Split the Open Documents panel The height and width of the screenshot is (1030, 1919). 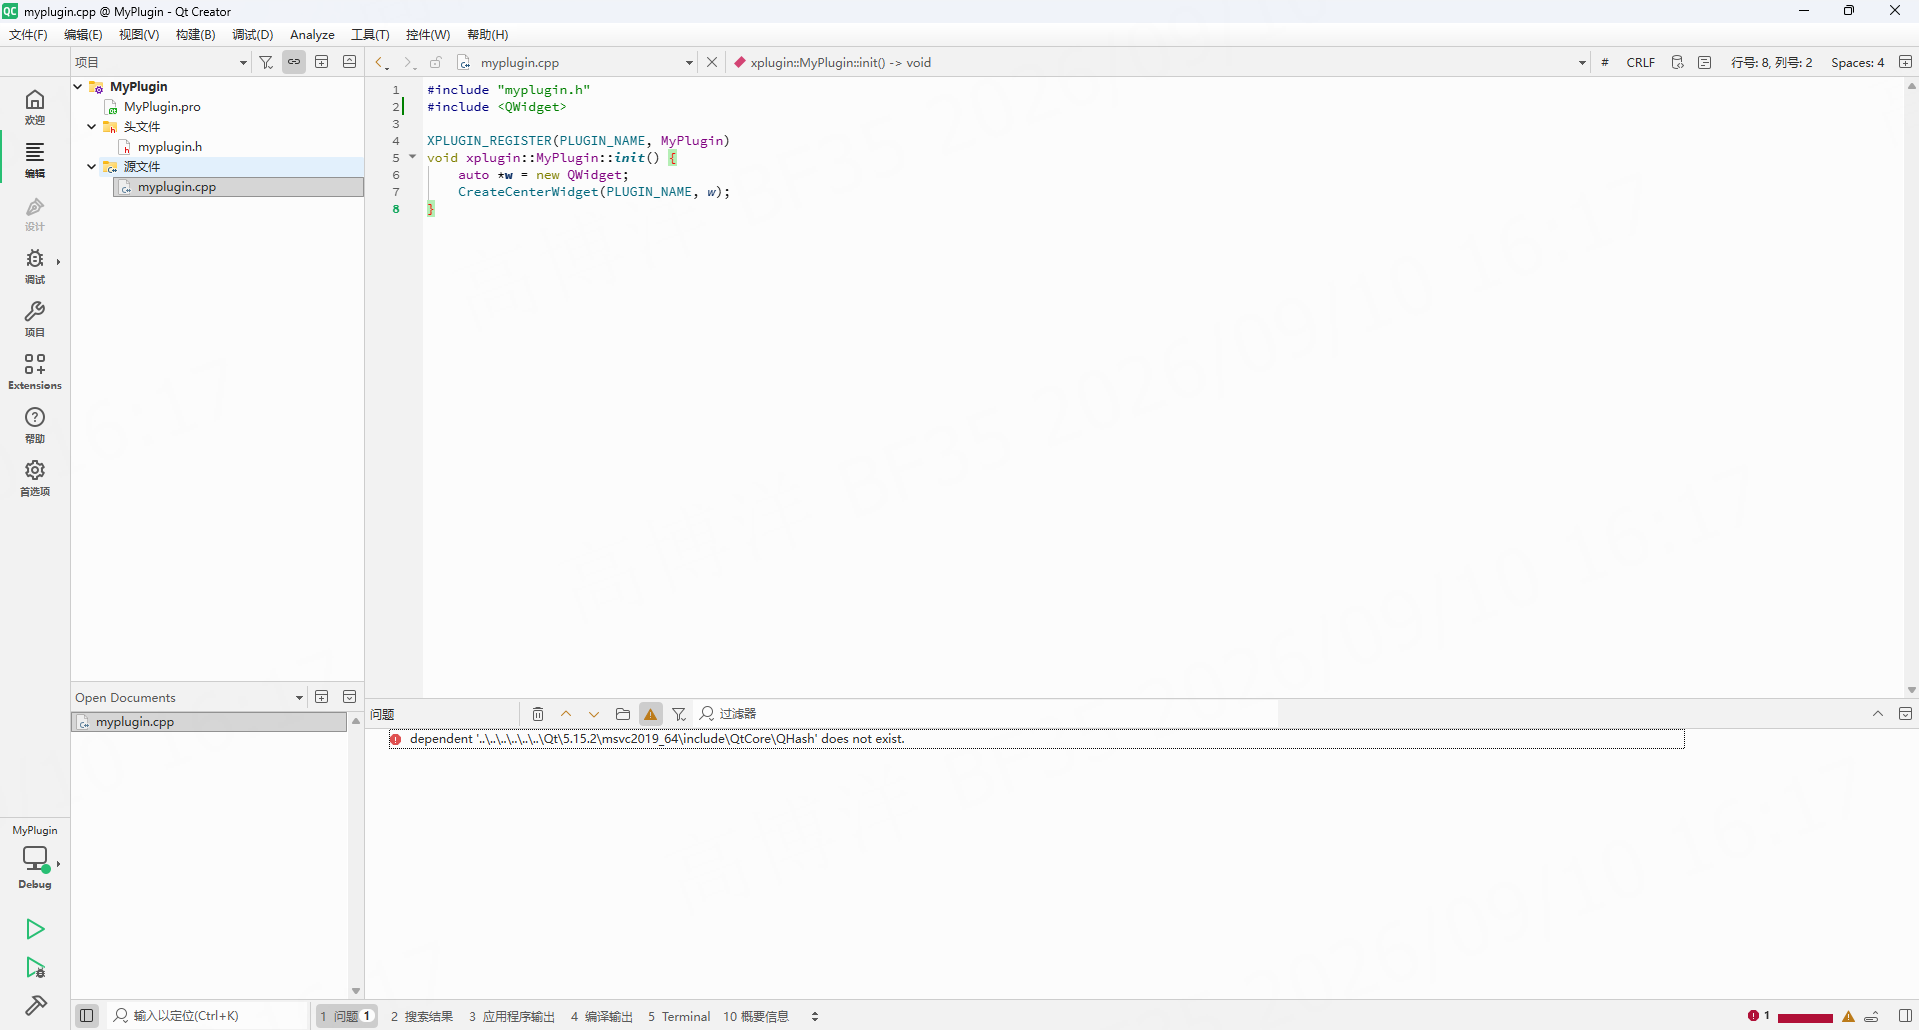click(322, 697)
